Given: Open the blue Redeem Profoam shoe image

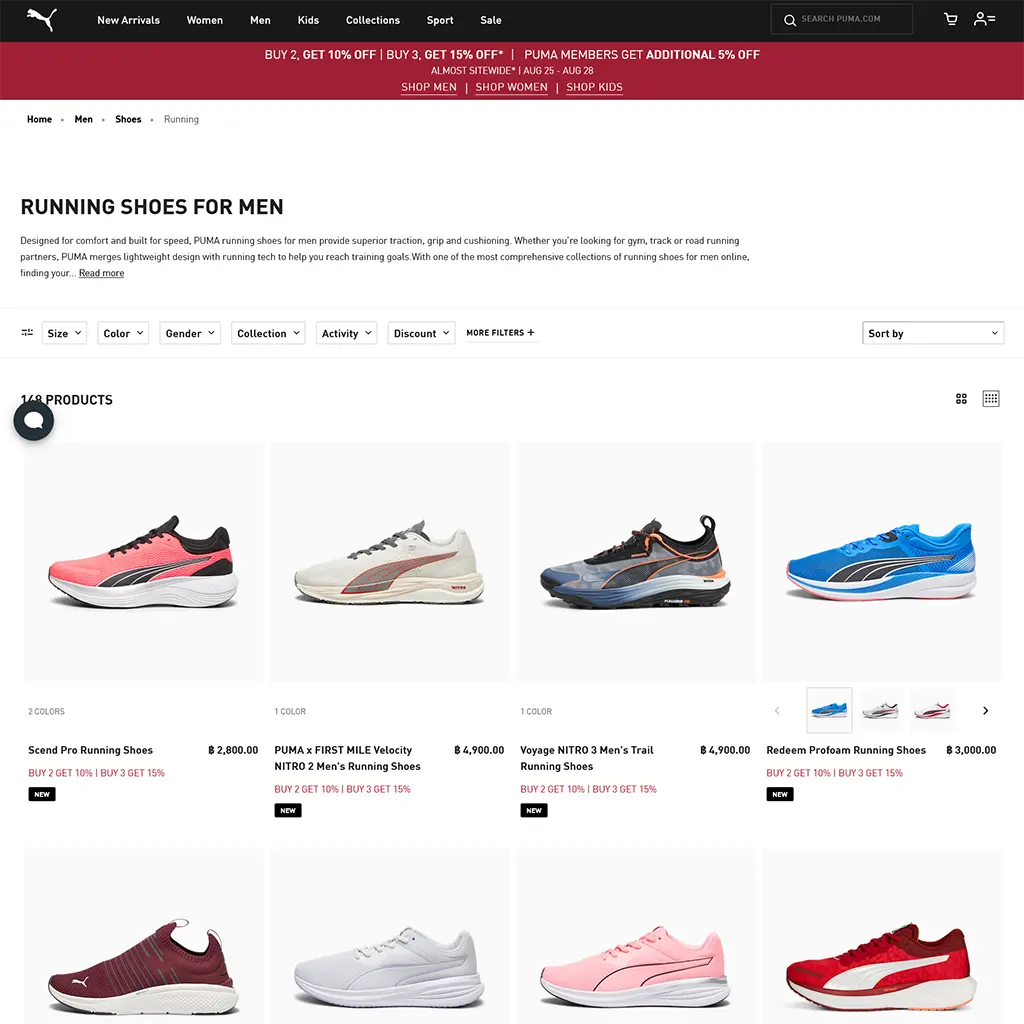Looking at the screenshot, I should [x=882, y=562].
